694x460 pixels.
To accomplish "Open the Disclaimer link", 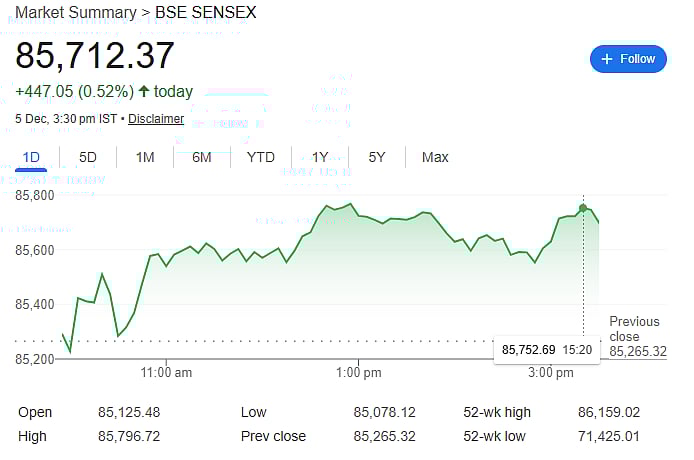I will 156,119.
